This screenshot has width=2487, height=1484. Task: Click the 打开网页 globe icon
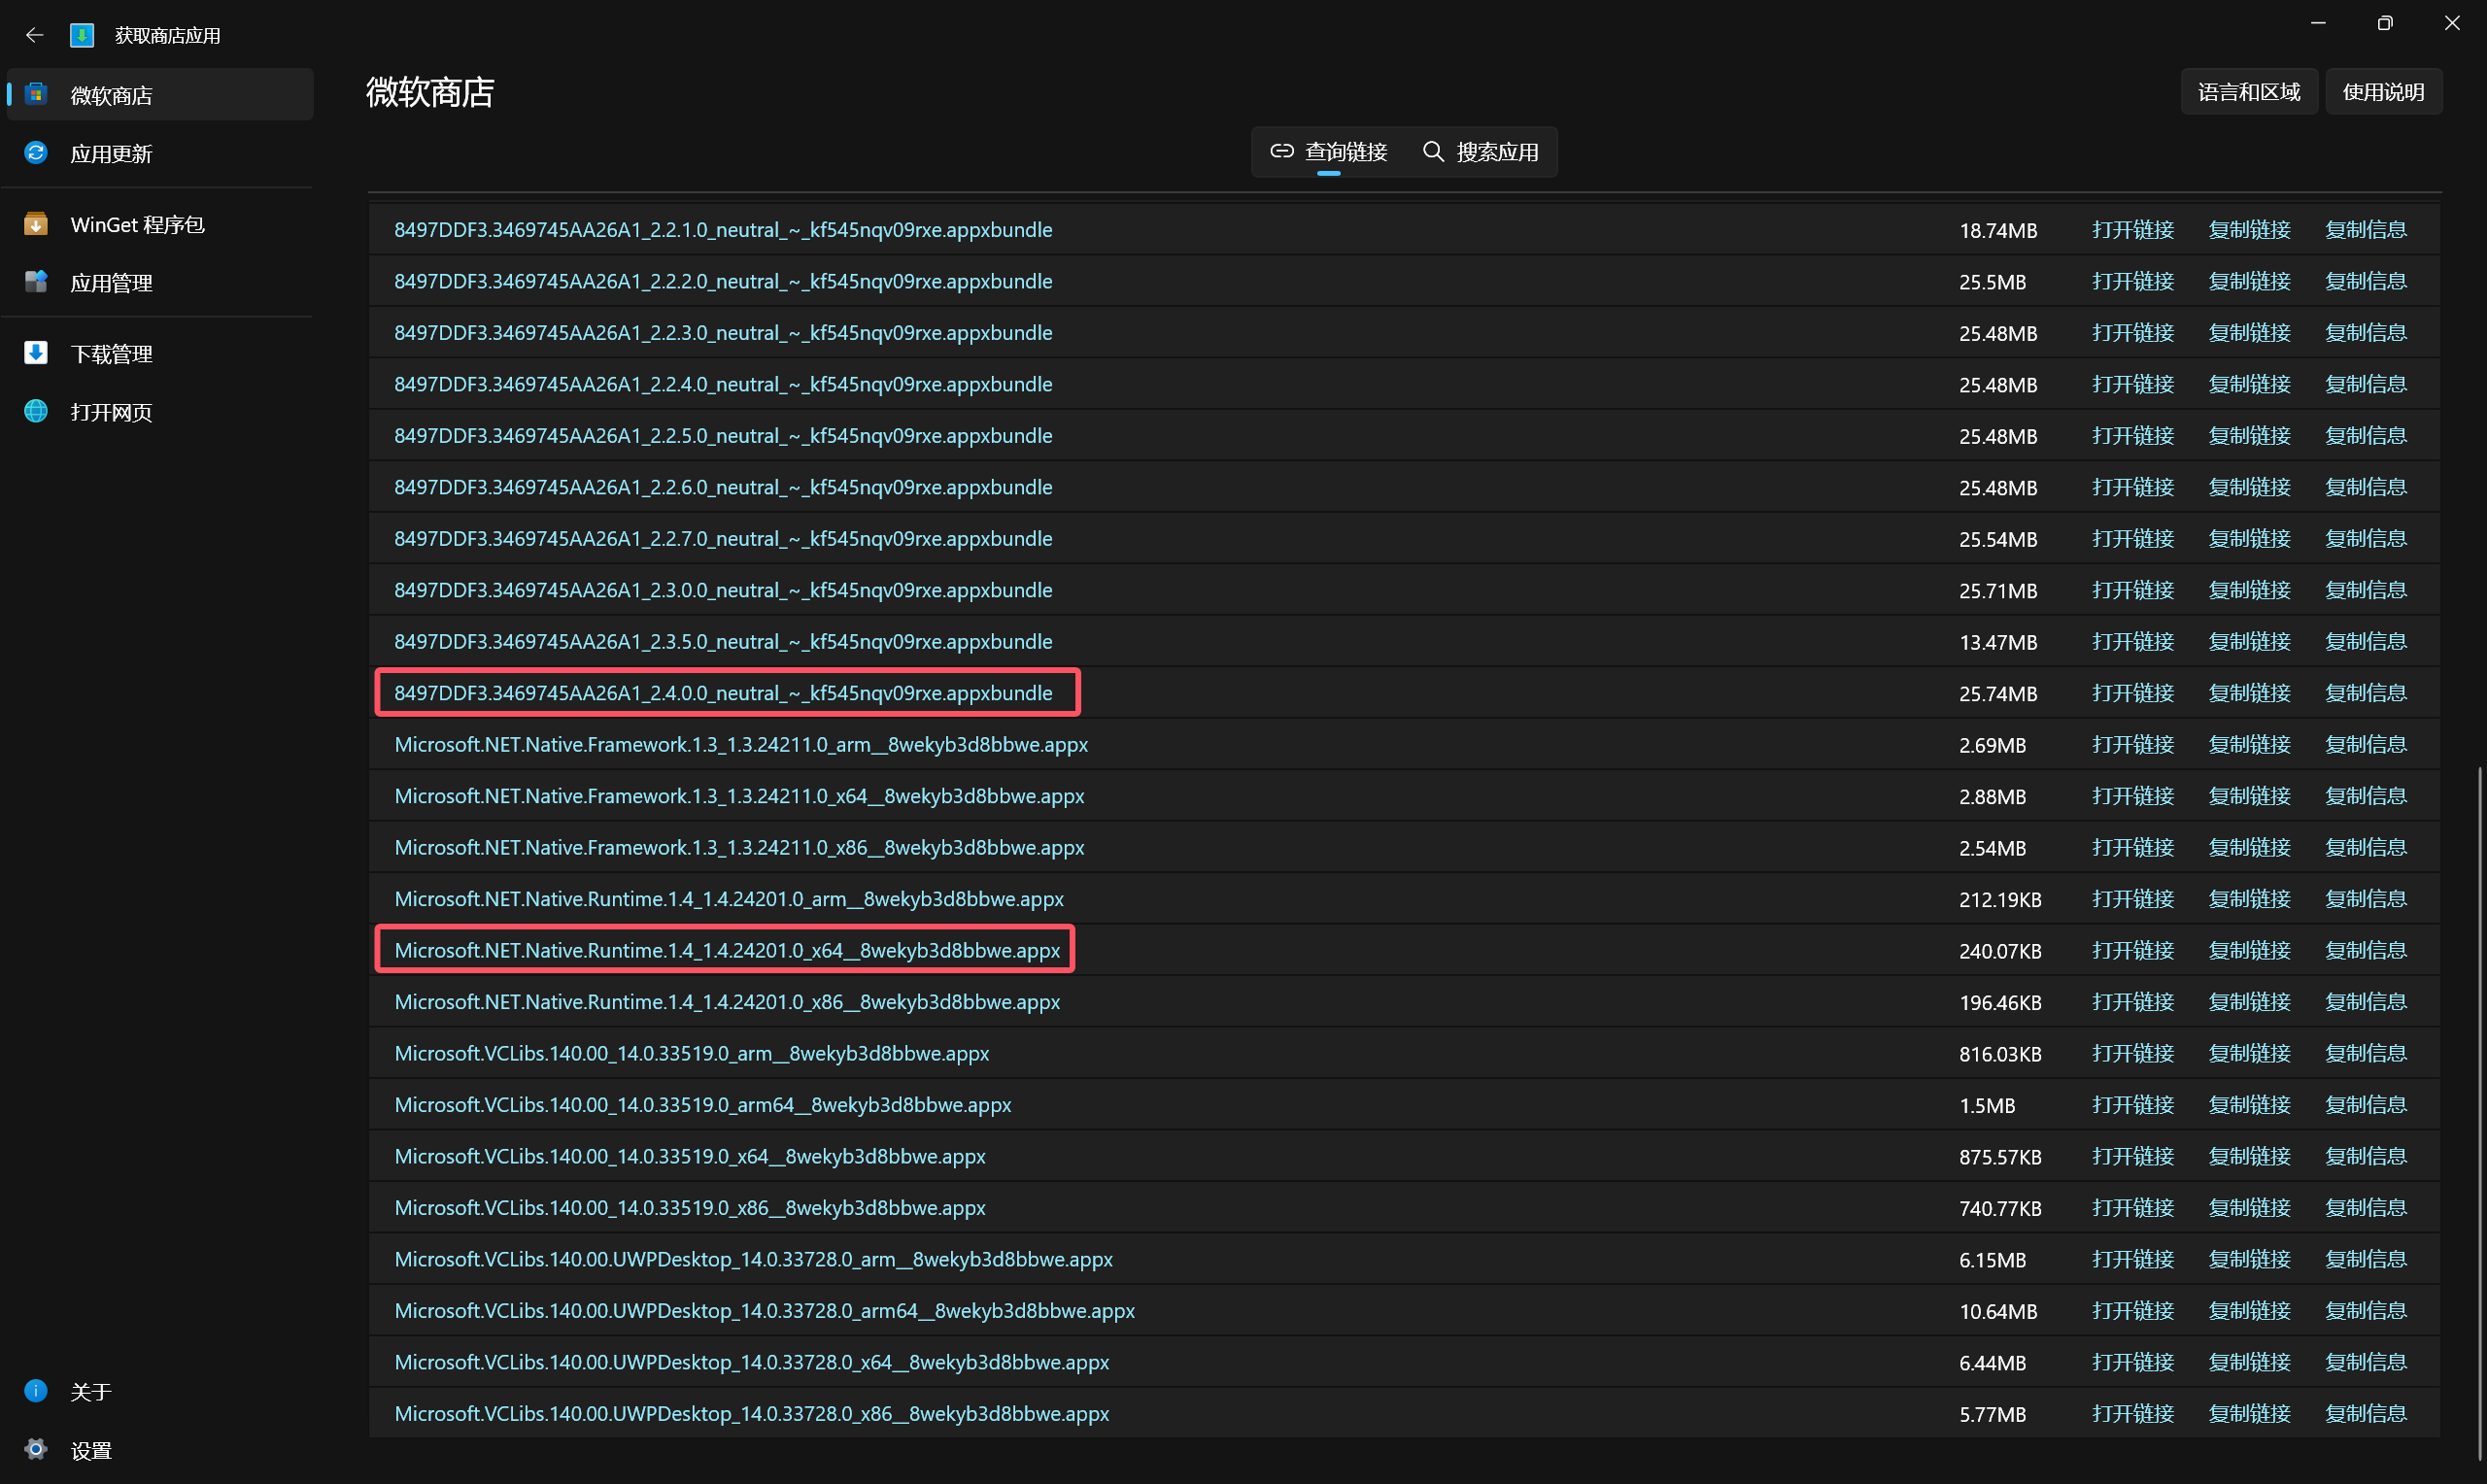click(x=36, y=412)
